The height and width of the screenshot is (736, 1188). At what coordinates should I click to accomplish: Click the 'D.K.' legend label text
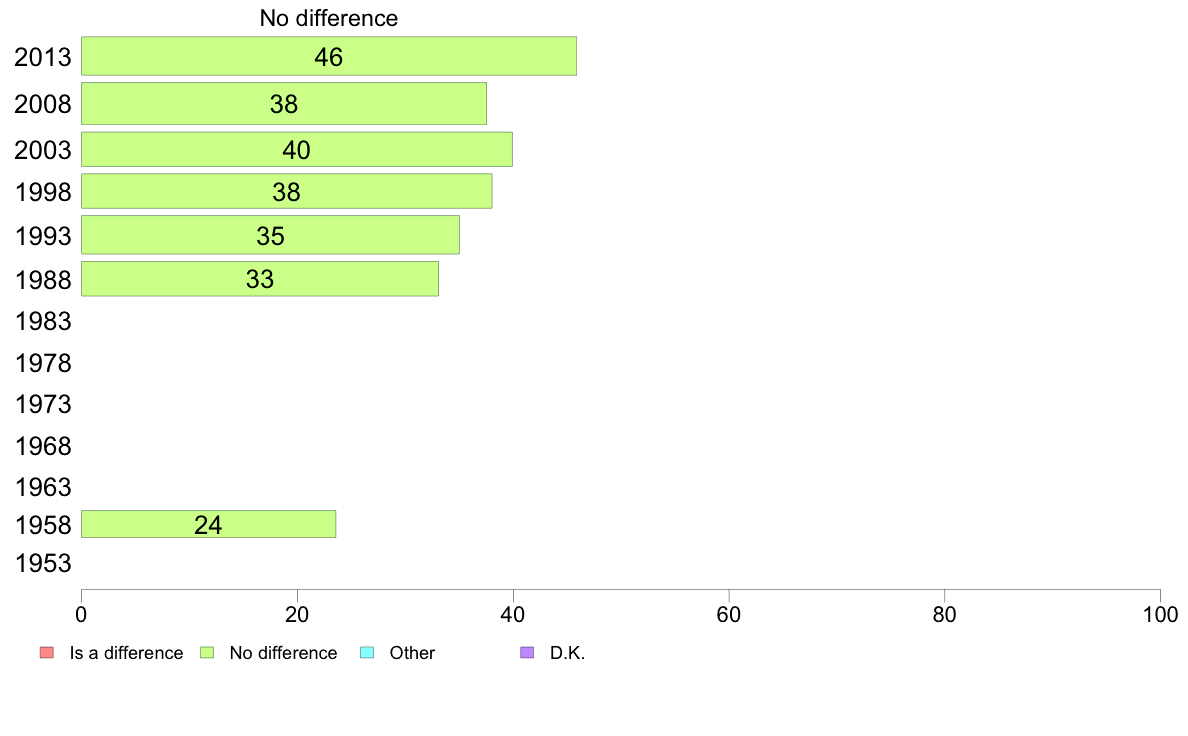pos(567,653)
